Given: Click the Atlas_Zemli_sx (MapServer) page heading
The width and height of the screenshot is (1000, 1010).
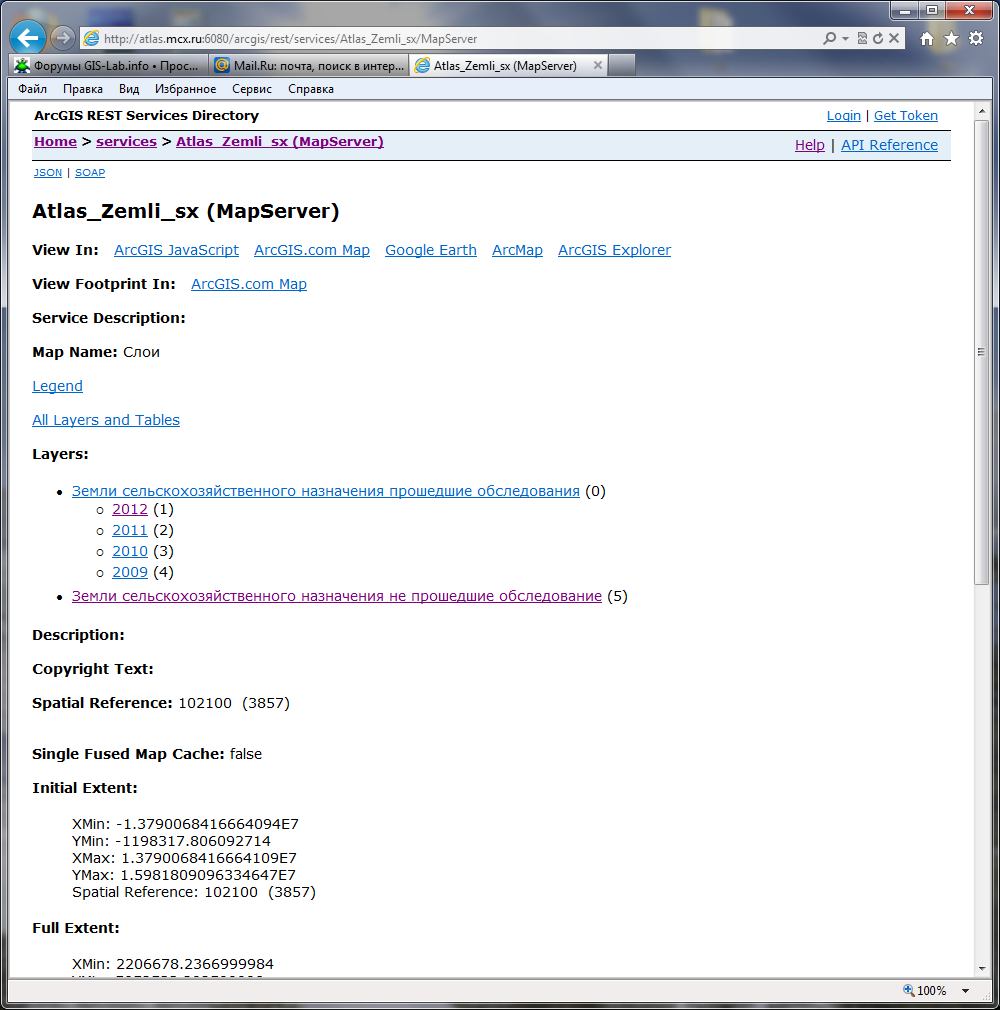Looking at the screenshot, I should [x=186, y=211].
